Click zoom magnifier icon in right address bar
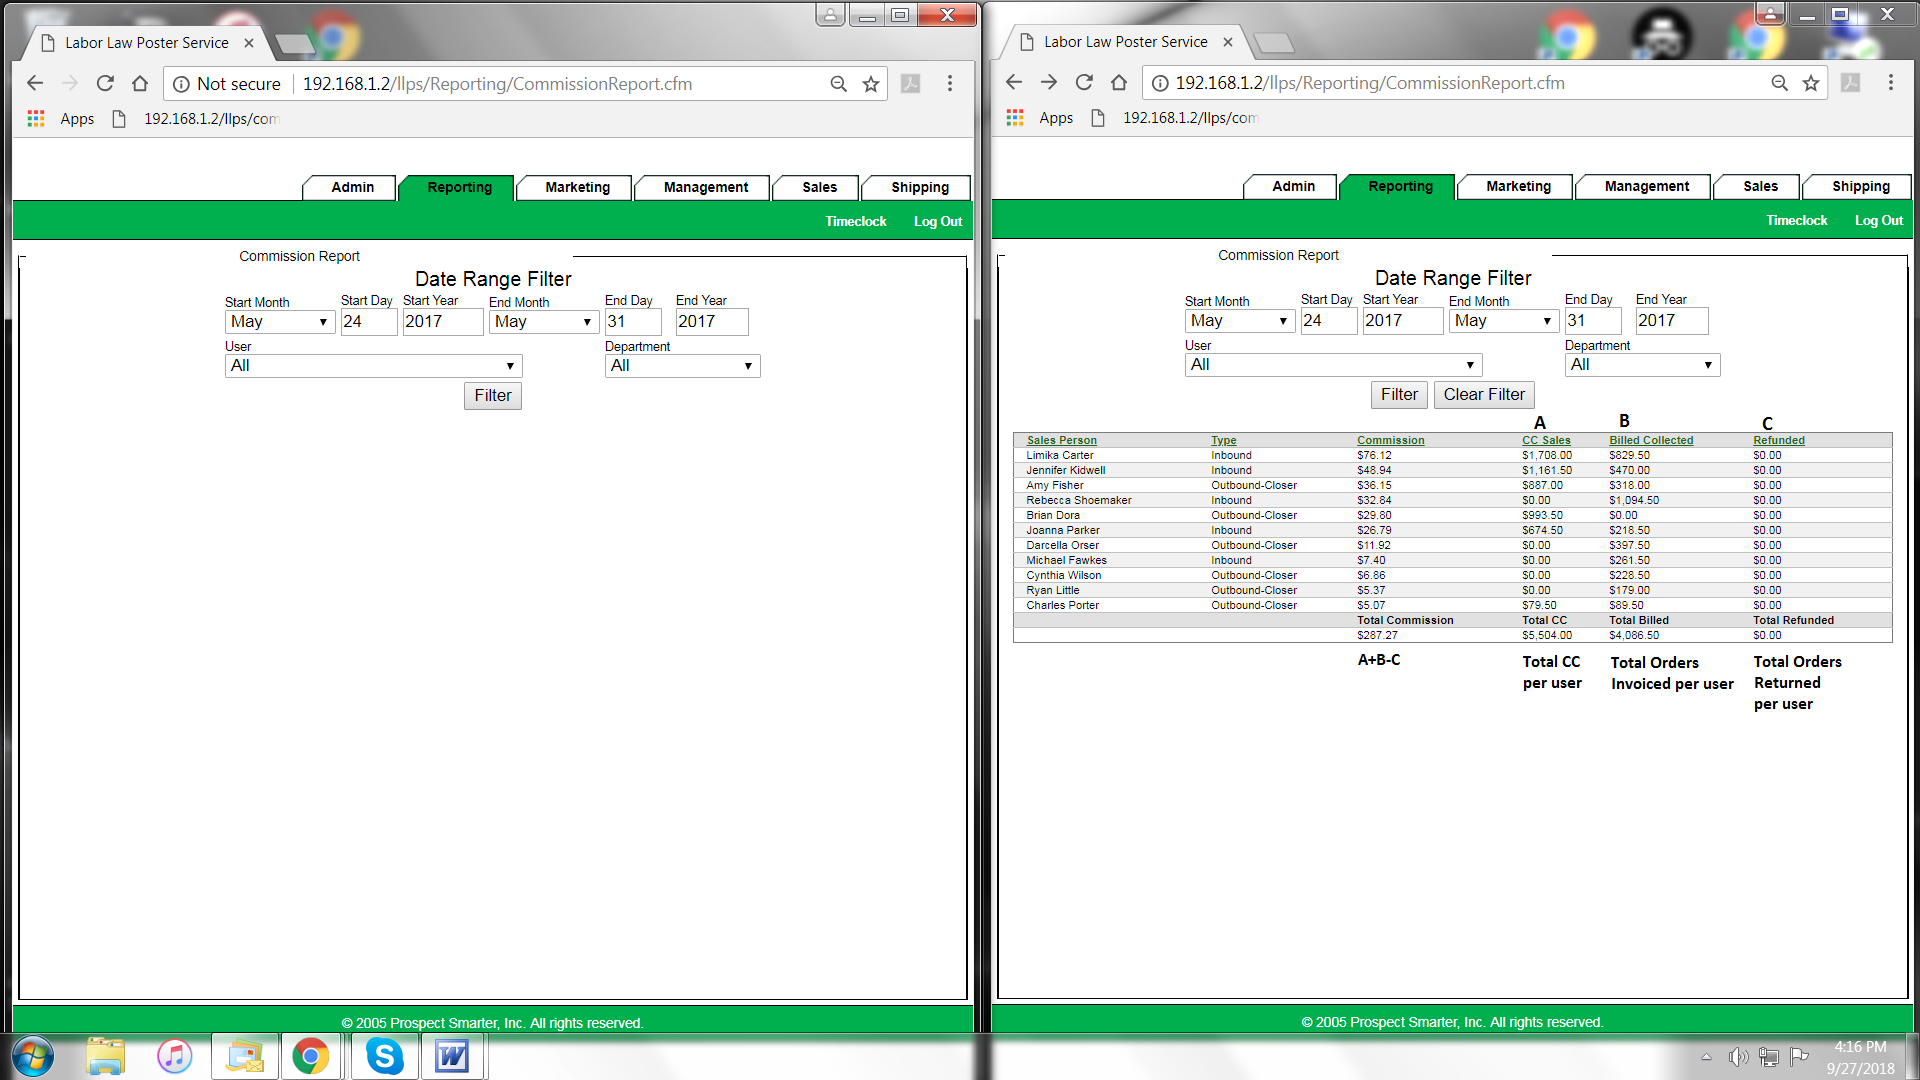Viewport: 1920px width, 1080px height. tap(1779, 83)
